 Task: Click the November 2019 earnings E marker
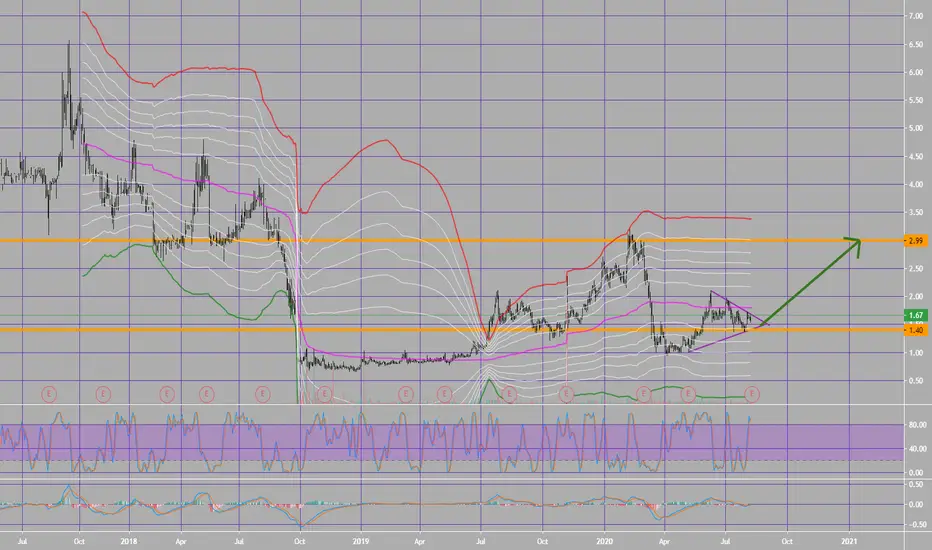pos(566,394)
